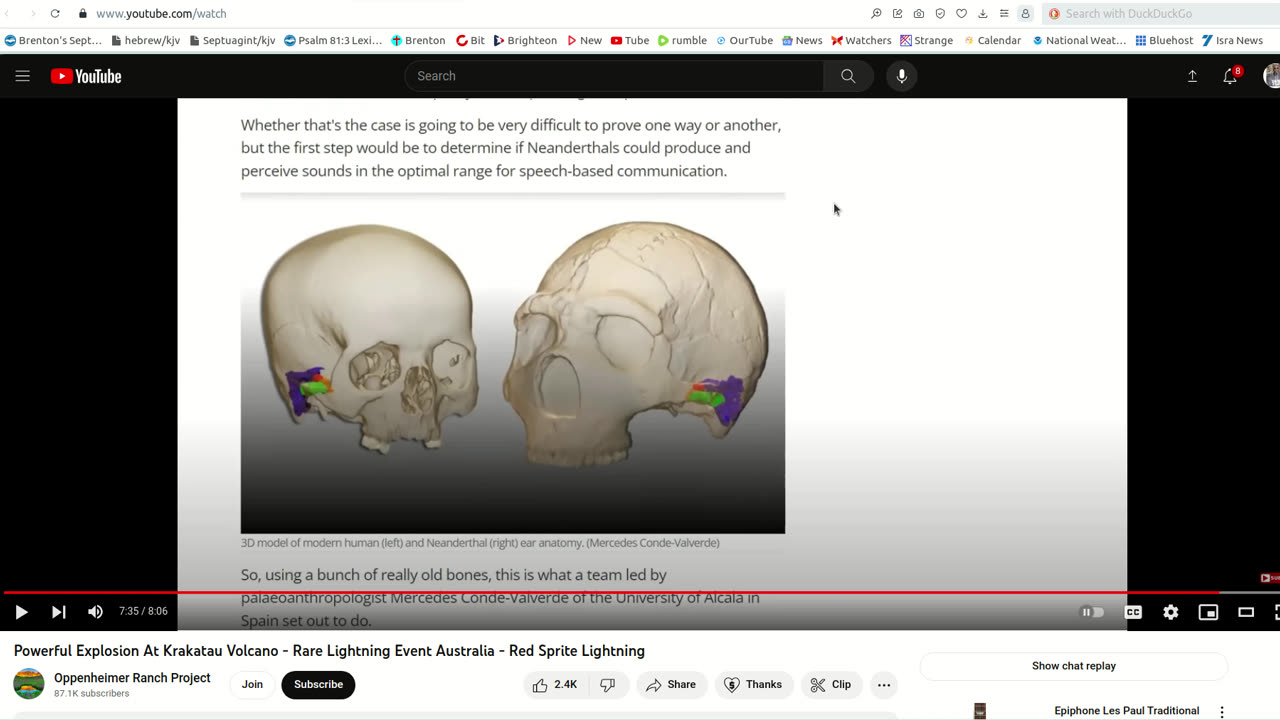Viewport: 1280px width, 720px height.
Task: Open the notifications bell
Action: click(x=1230, y=76)
